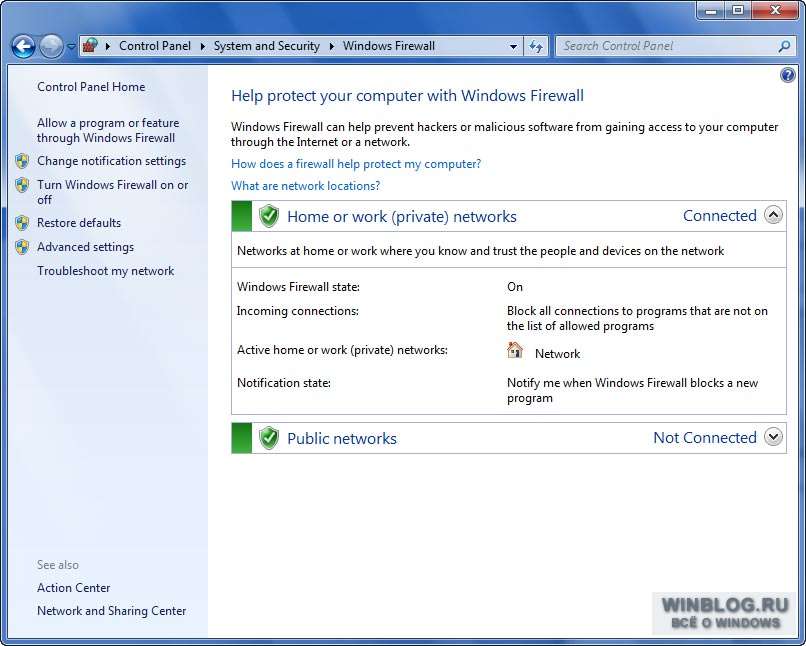The width and height of the screenshot is (806, 646).
Task: Open 'What are network locations?' link
Action: point(305,186)
